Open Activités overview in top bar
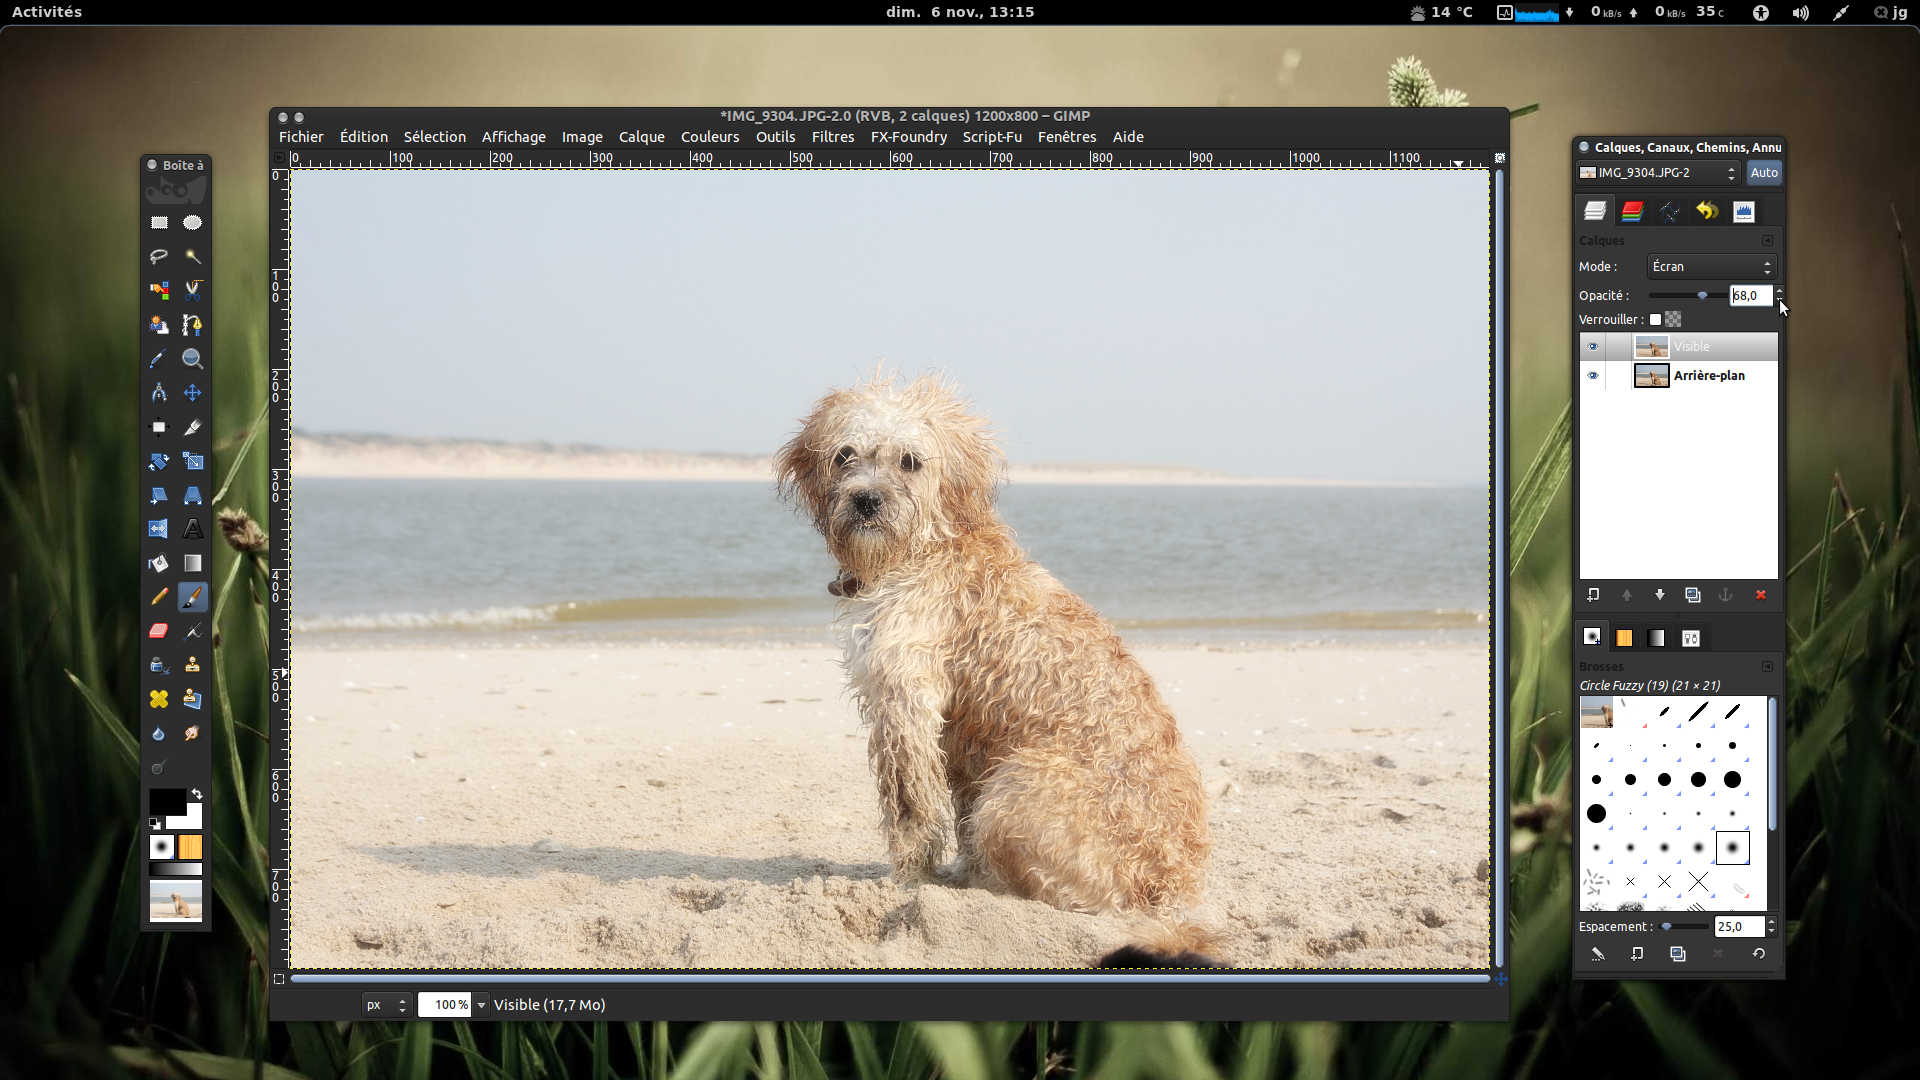The height and width of the screenshot is (1080, 1920). click(x=47, y=12)
